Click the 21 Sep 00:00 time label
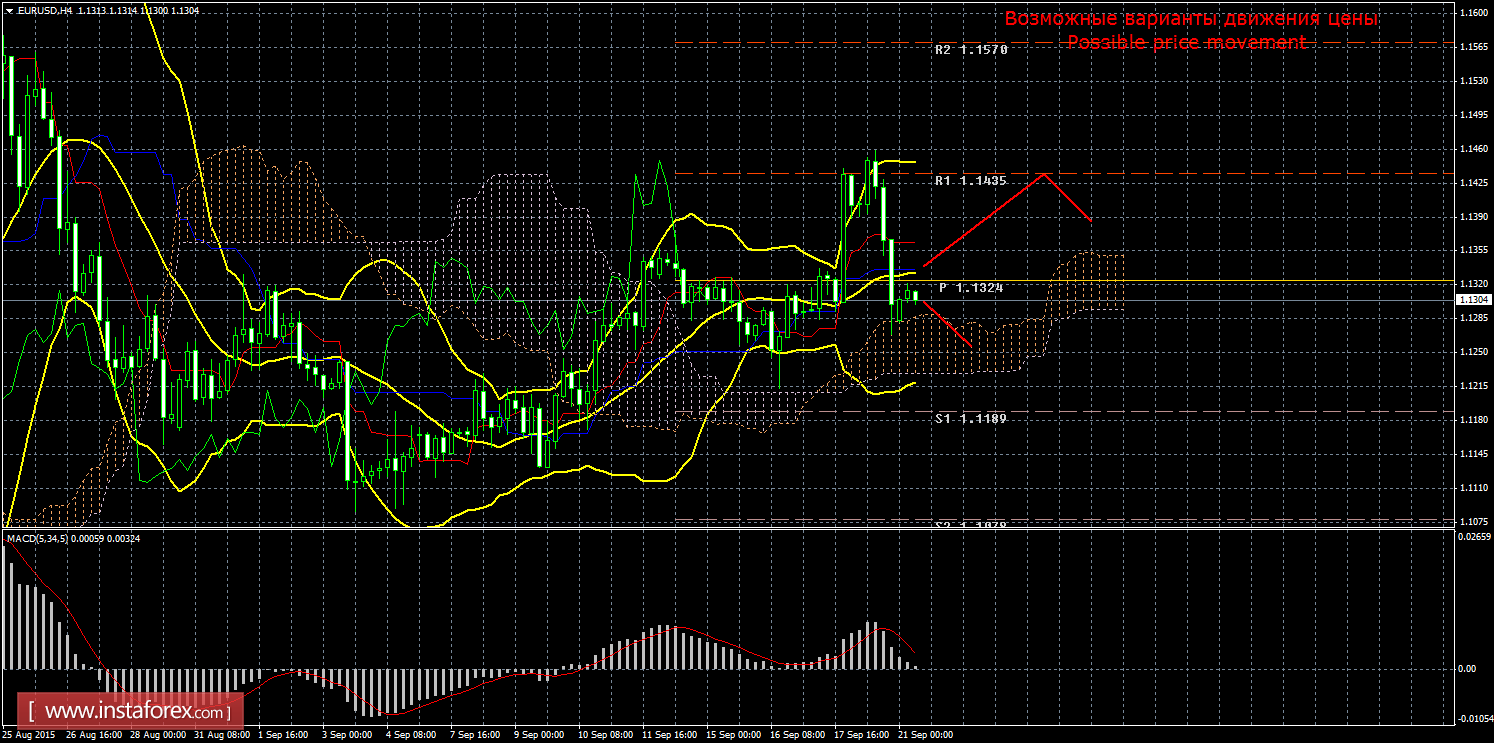This screenshot has height=743, width=1494. (923, 735)
